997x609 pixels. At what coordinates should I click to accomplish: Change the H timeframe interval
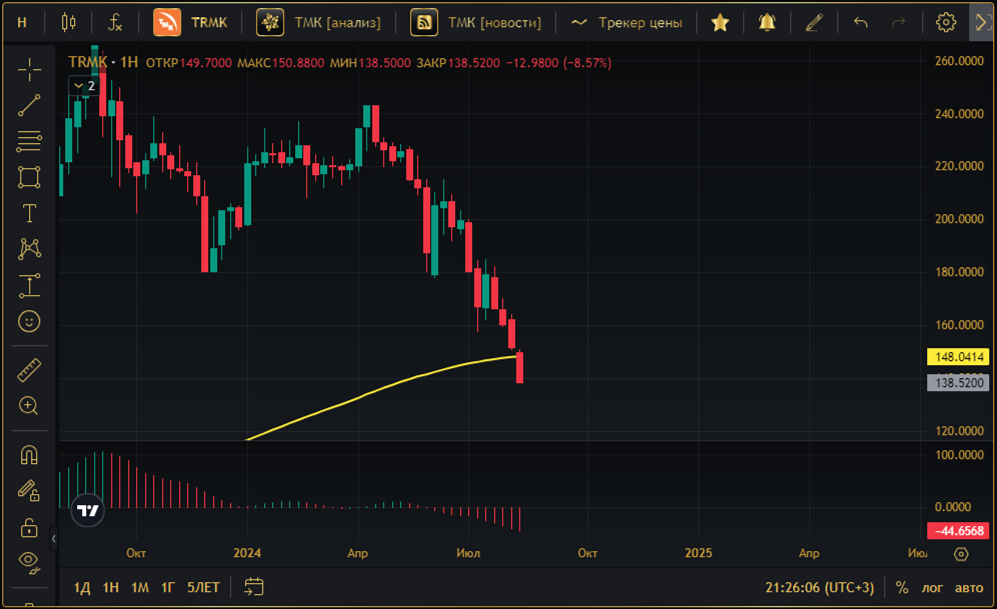[x=22, y=23]
